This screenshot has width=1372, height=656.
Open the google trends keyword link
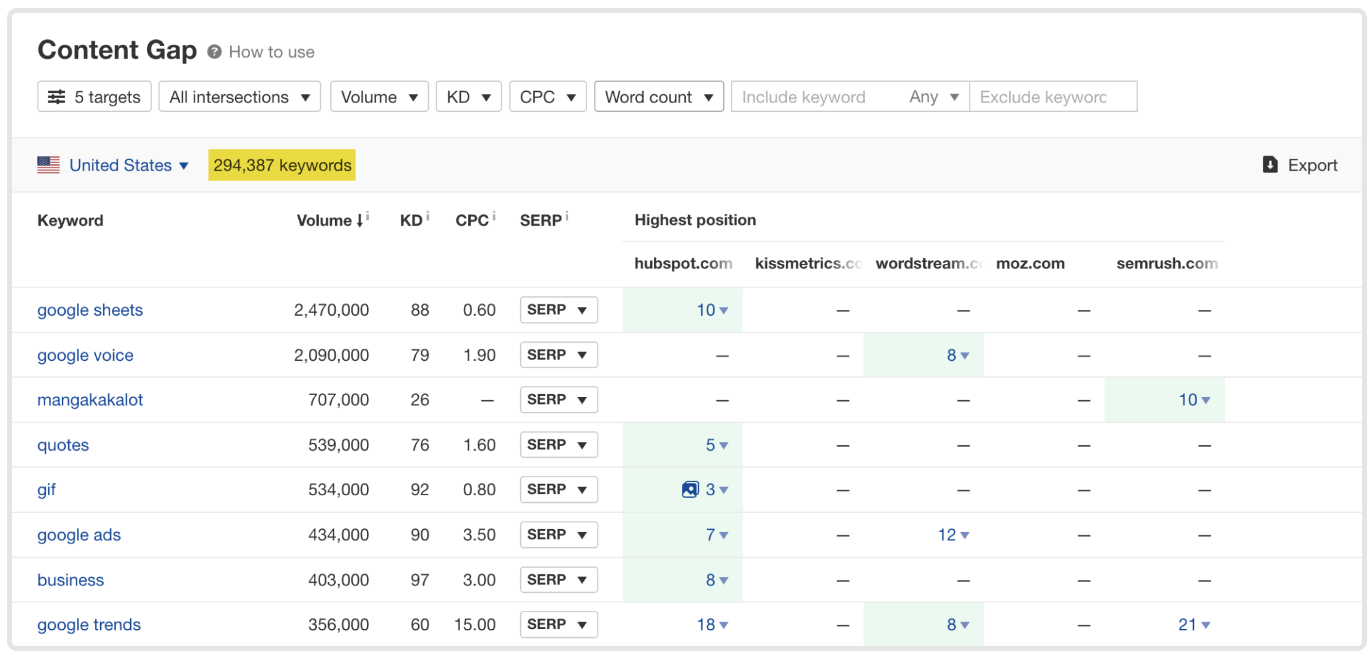click(89, 625)
